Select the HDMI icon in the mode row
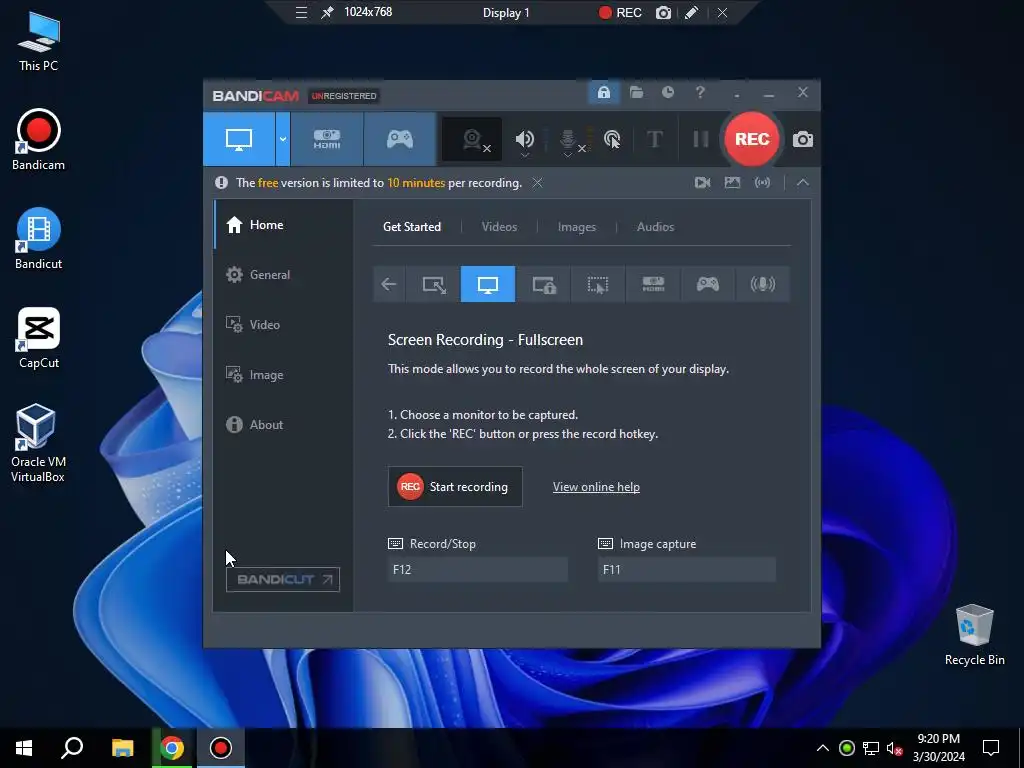The image size is (1024, 768). click(x=653, y=284)
